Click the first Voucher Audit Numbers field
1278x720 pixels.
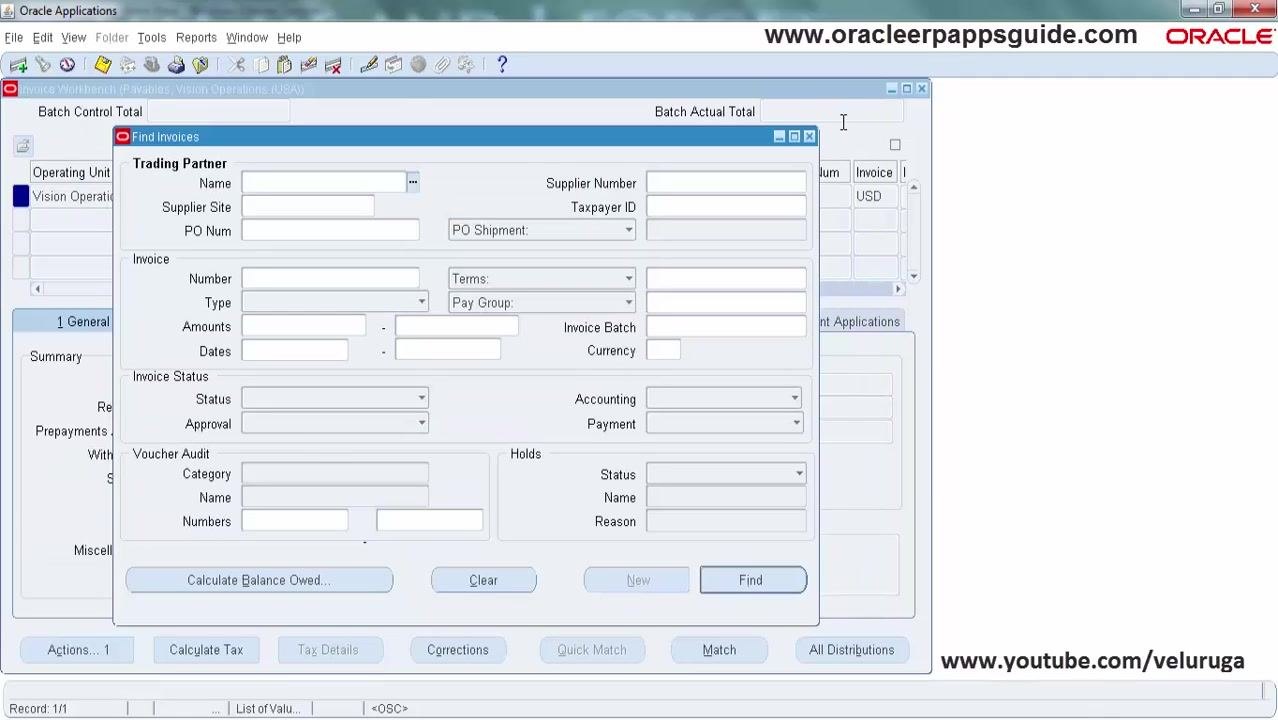click(x=295, y=521)
